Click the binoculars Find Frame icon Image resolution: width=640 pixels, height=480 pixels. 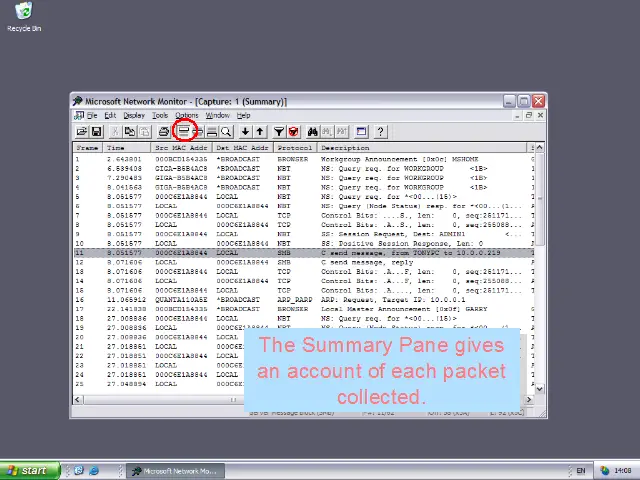coord(313,131)
